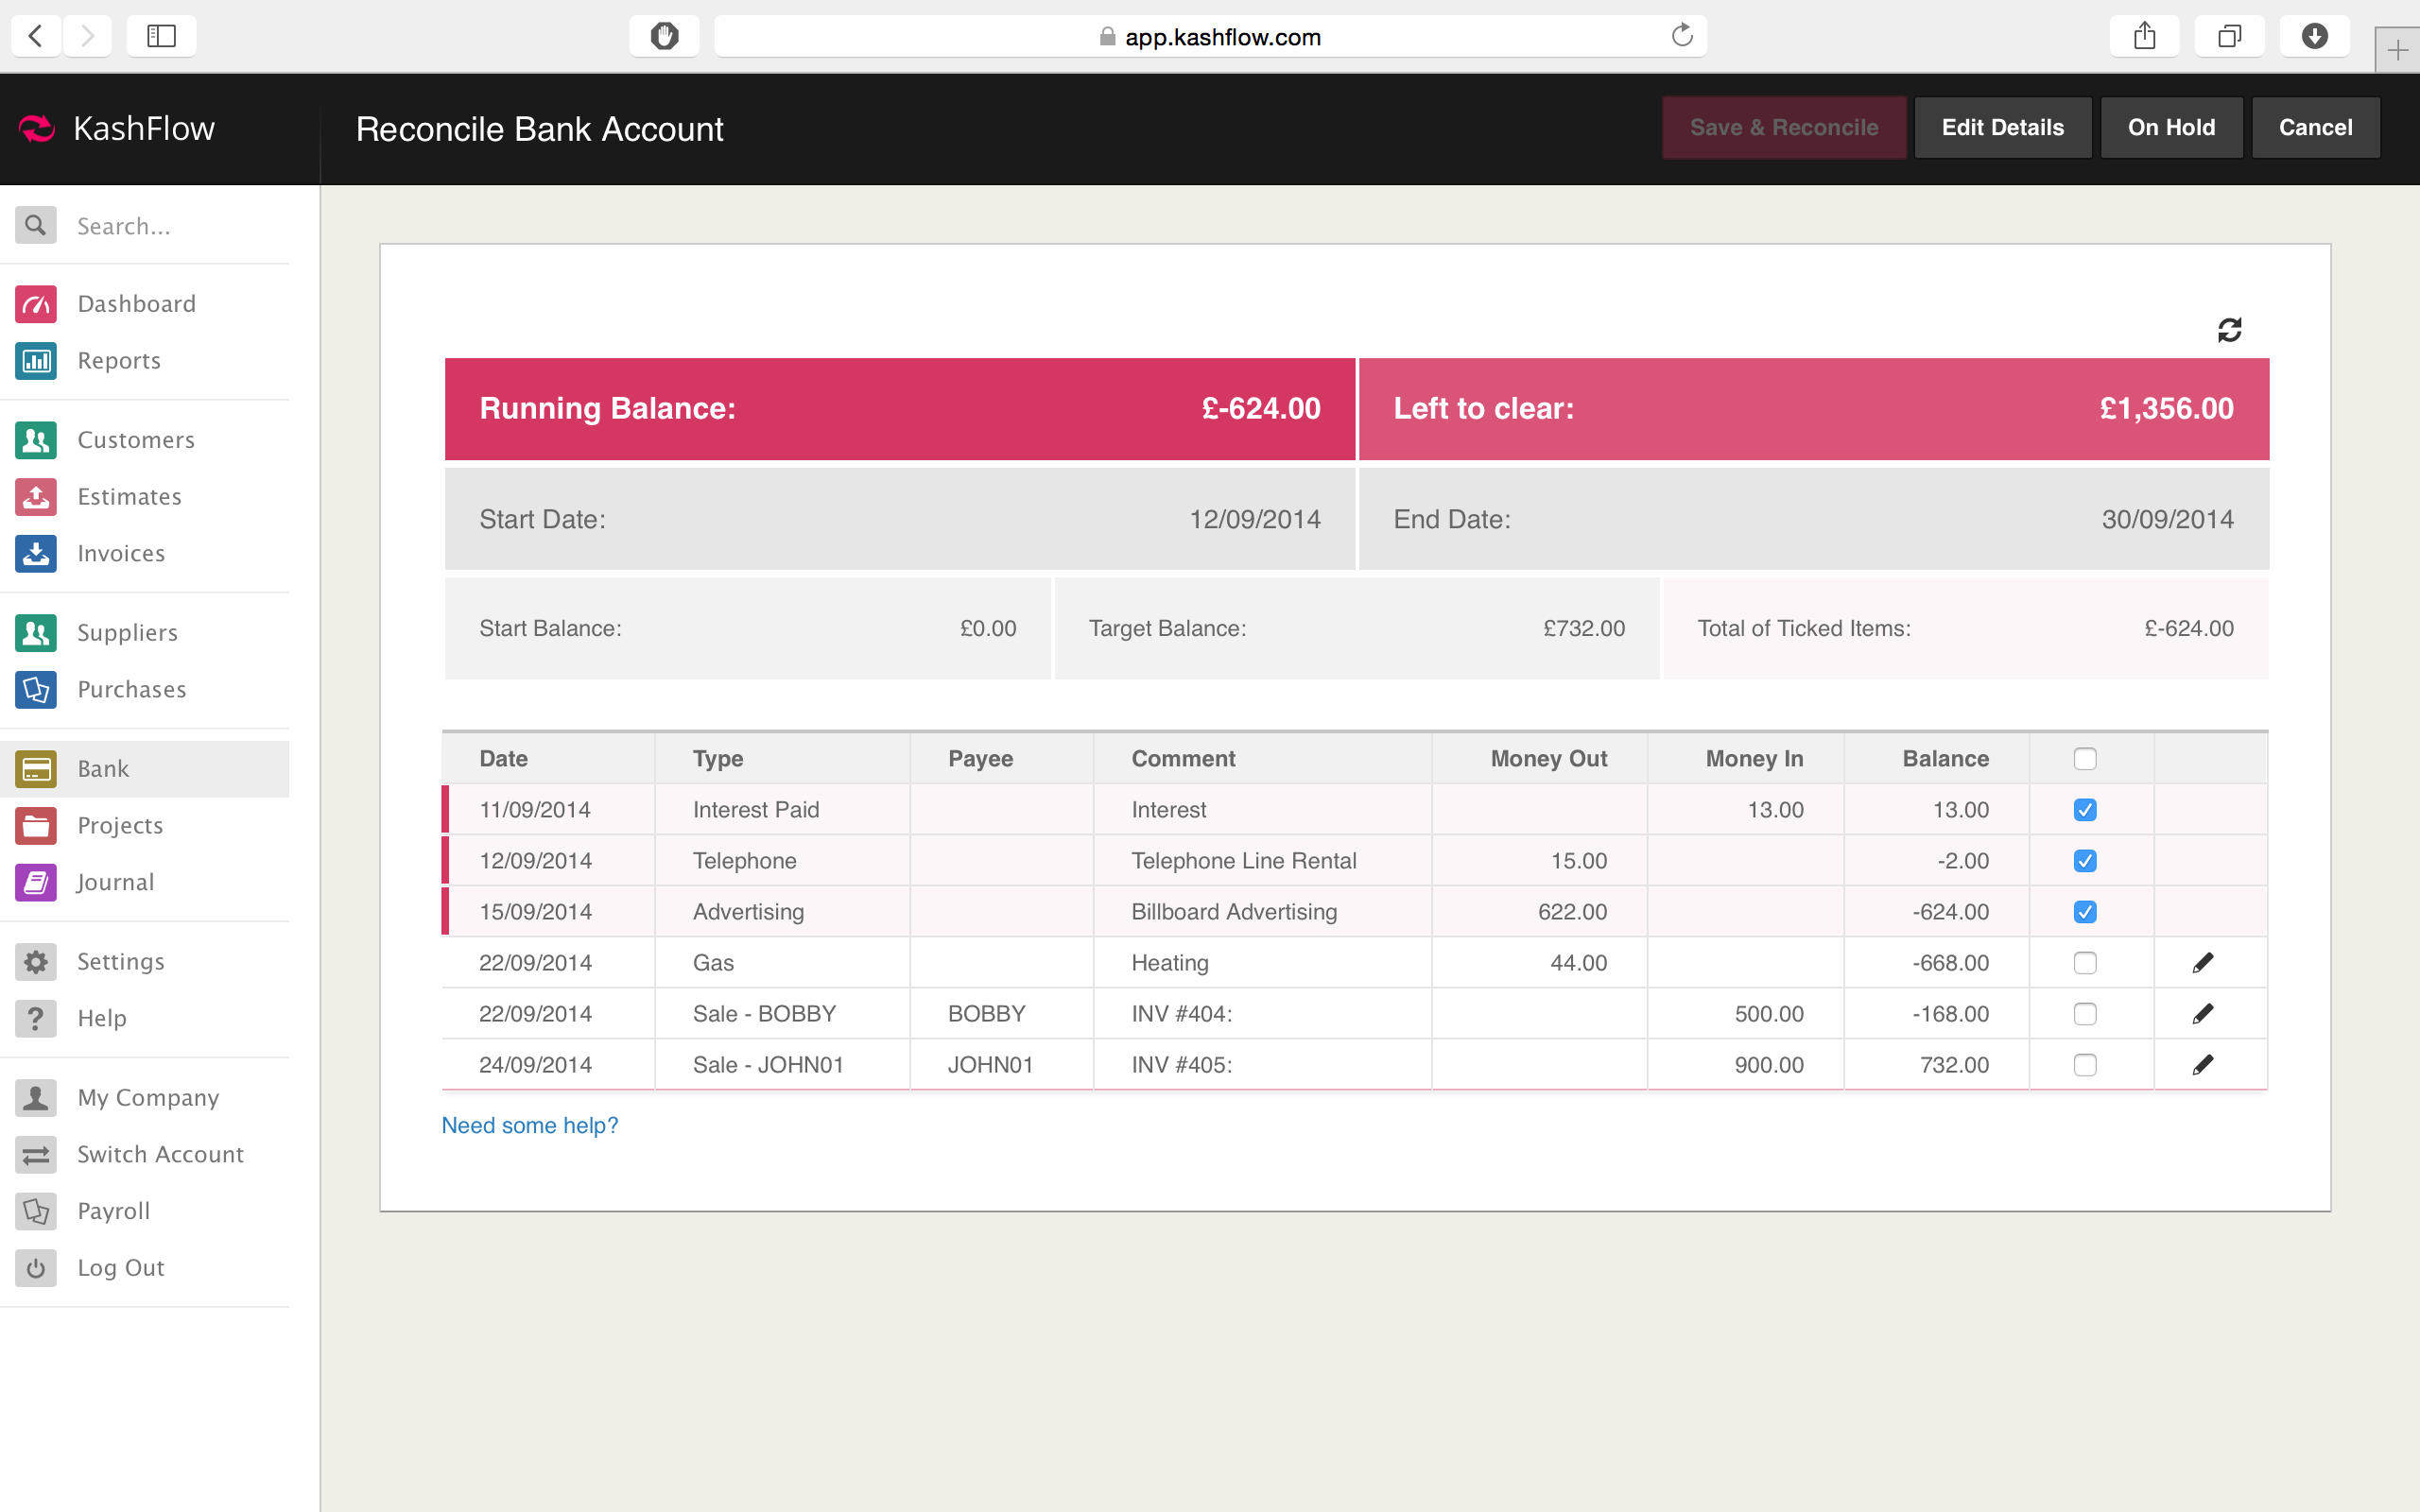
Task: Click Edit Details button
Action: (x=2002, y=126)
